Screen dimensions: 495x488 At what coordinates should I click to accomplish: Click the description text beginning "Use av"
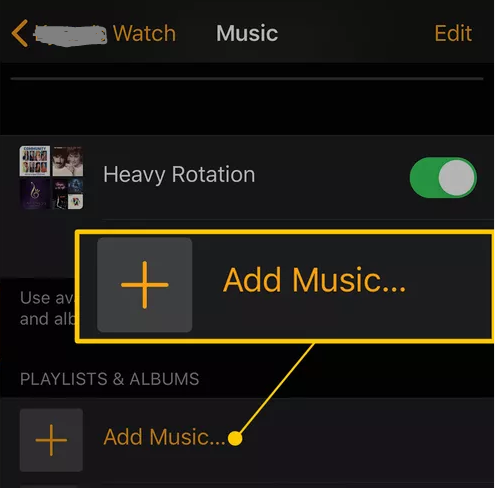[47, 308]
